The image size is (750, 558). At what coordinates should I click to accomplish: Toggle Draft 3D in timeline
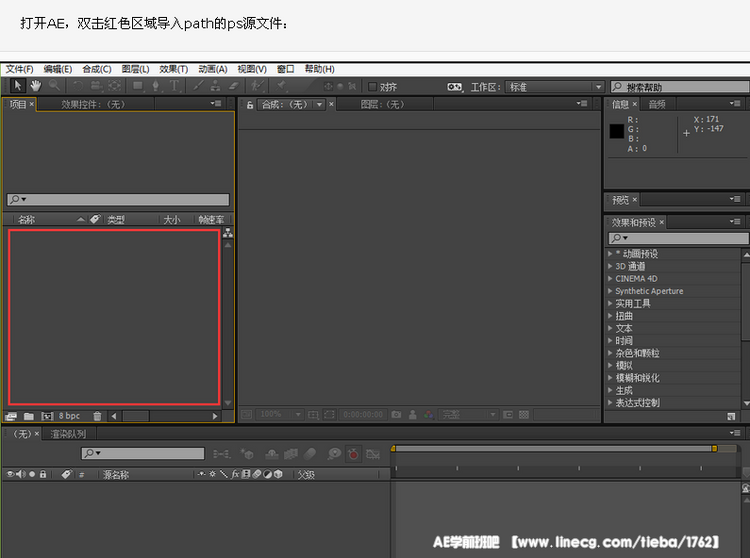[x=247, y=454]
